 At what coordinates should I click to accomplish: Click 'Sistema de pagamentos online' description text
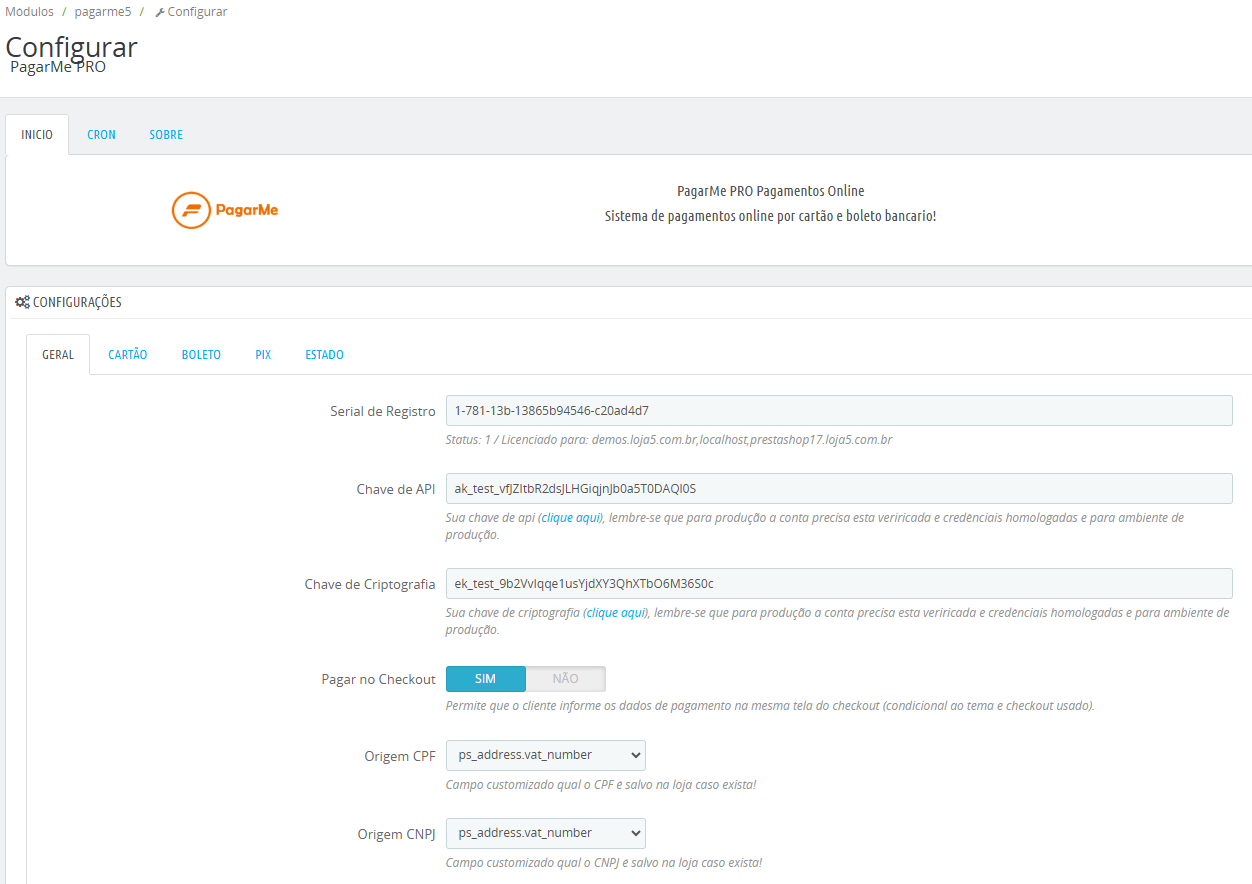(x=771, y=215)
